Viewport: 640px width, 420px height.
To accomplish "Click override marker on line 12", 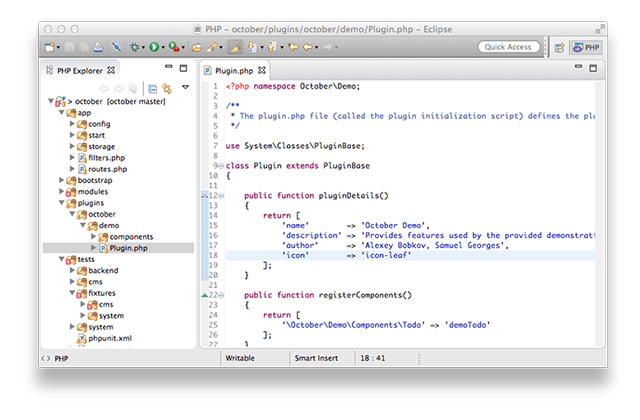I will pyautogui.click(x=204, y=196).
